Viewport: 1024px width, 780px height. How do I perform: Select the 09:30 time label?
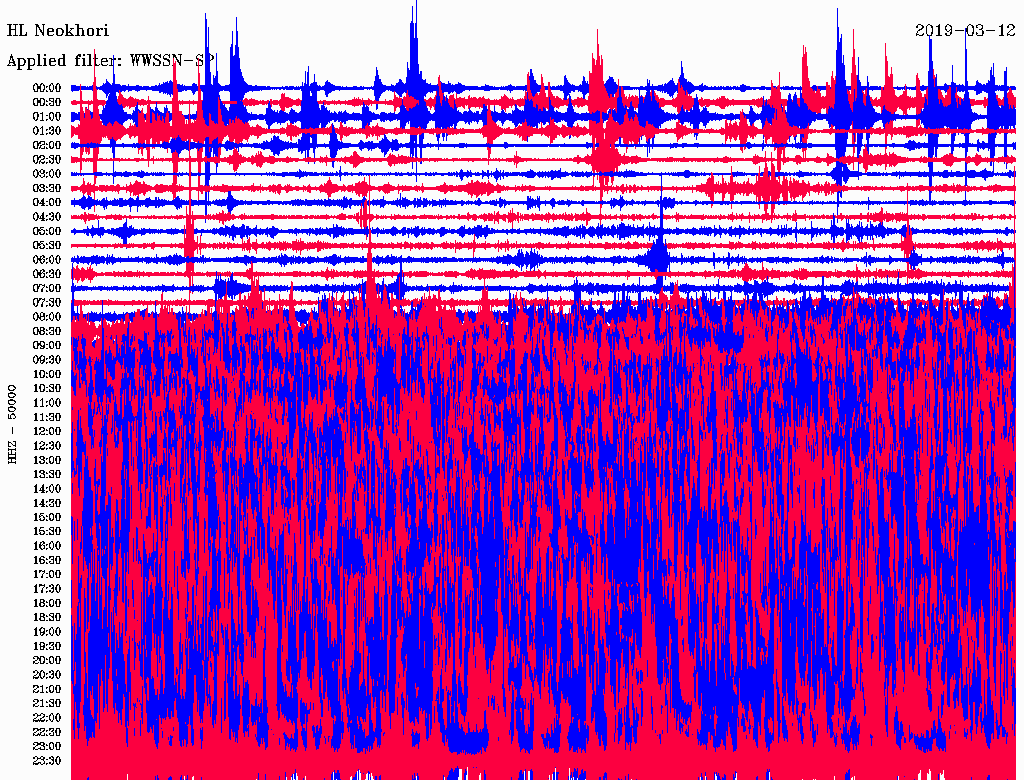(x=47, y=360)
